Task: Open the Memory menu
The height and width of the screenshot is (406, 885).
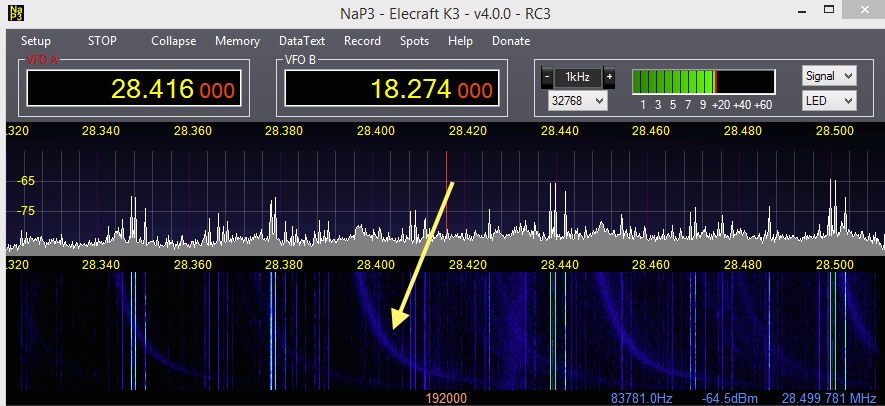Action: (237, 41)
